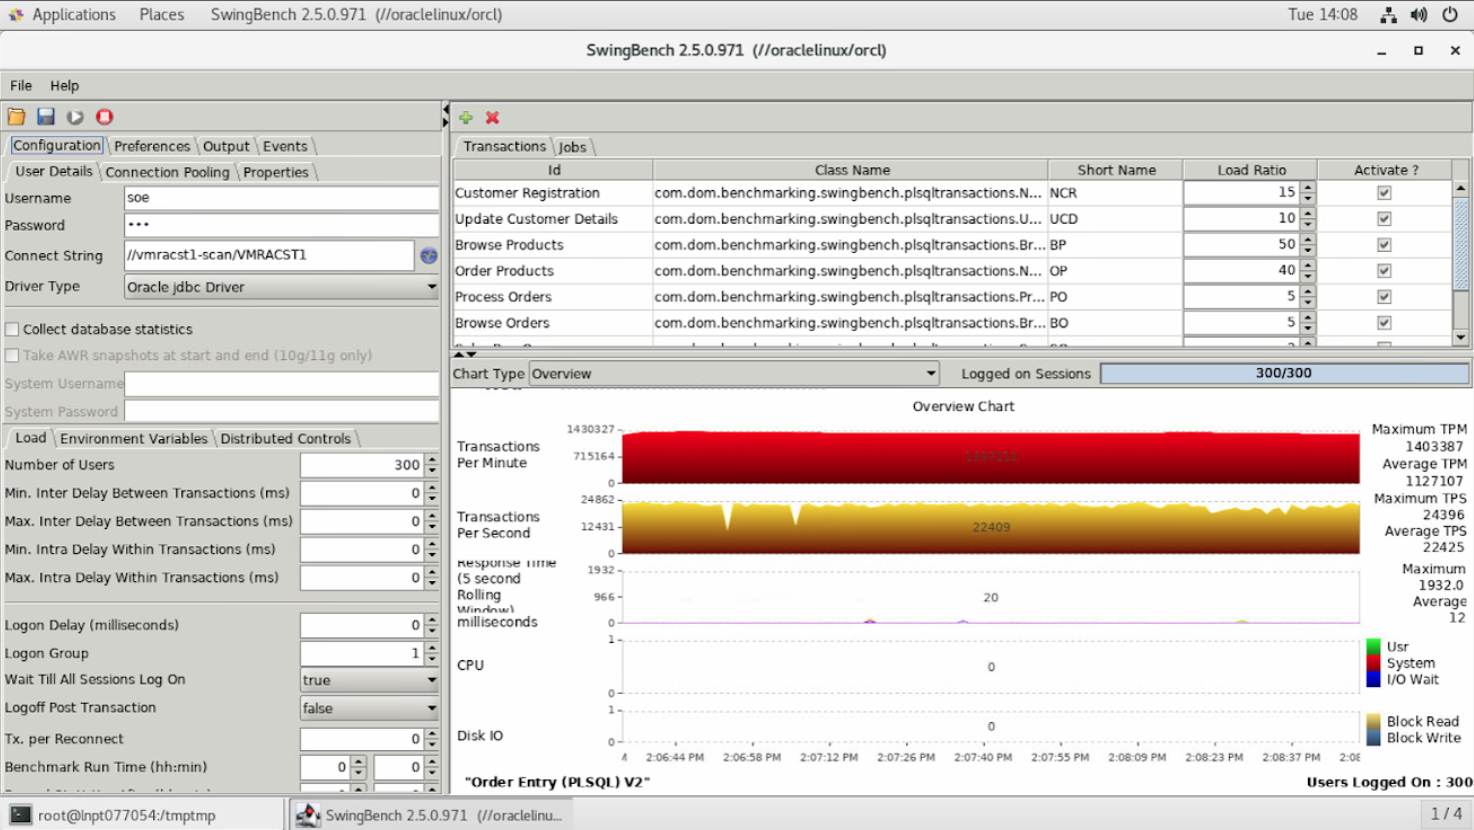Open the Distributed Controls tab
The height and width of the screenshot is (830, 1474).
click(x=285, y=439)
